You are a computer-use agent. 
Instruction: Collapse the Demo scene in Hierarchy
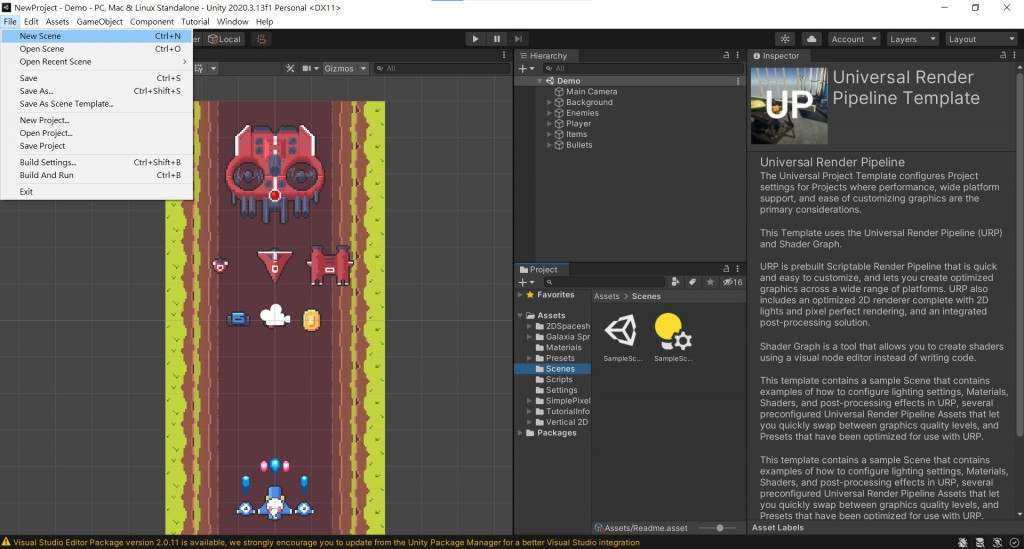point(540,81)
